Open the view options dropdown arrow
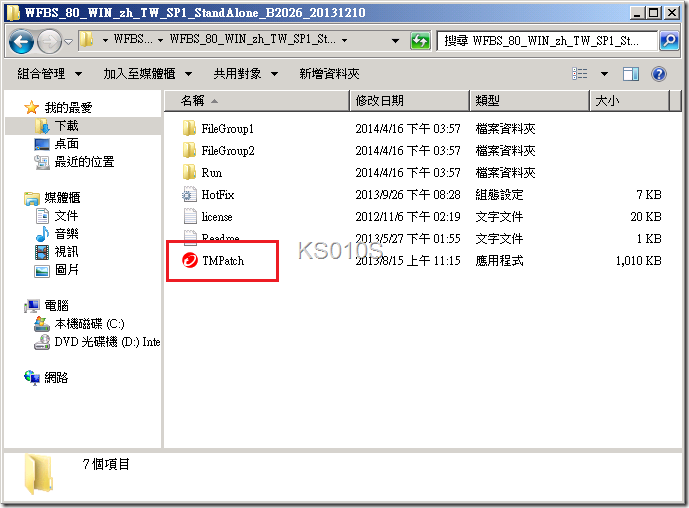The image size is (689, 508). point(605,74)
